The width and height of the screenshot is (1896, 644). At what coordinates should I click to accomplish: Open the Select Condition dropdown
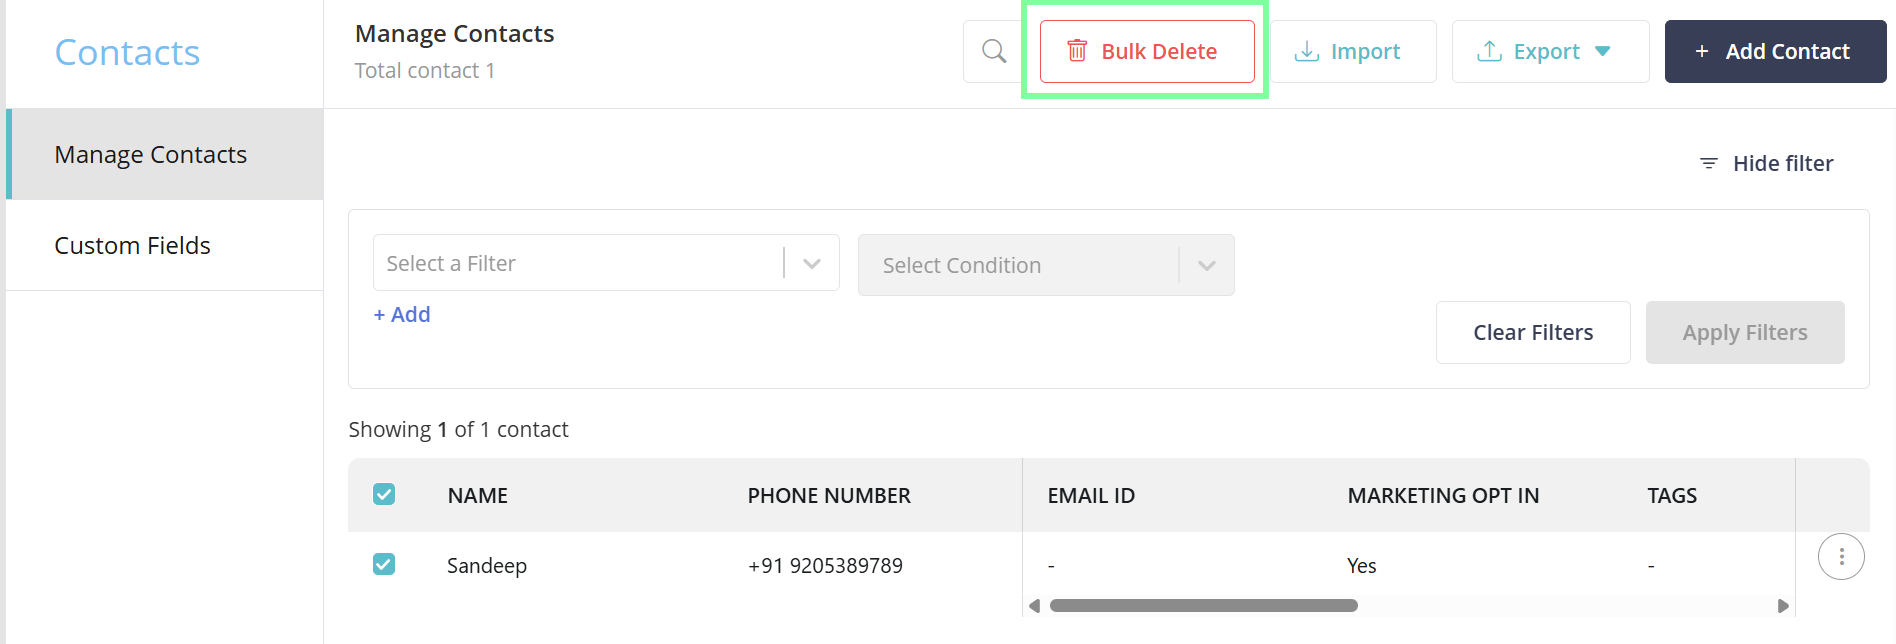[x=1045, y=265]
